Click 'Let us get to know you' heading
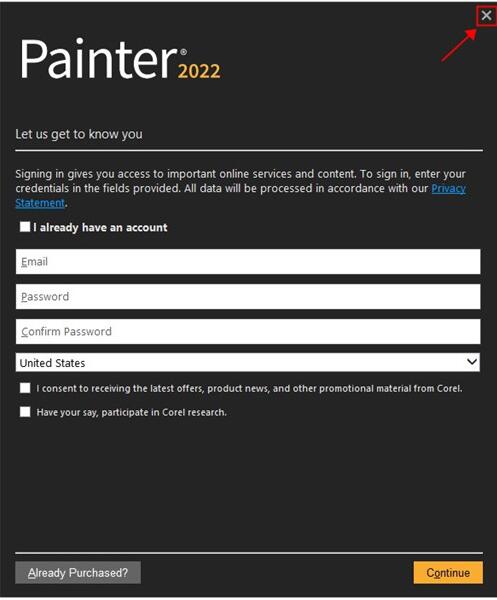The height and width of the screenshot is (600, 497). click(79, 134)
